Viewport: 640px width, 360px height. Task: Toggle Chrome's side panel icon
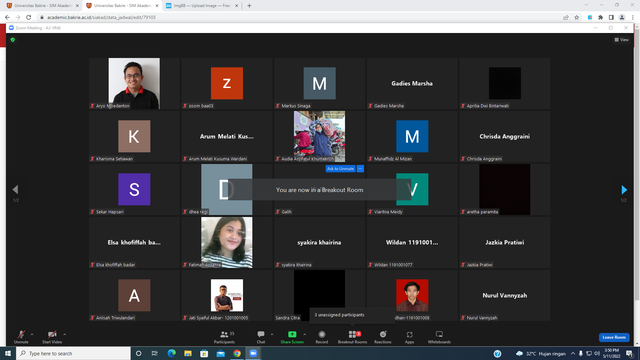point(611,18)
